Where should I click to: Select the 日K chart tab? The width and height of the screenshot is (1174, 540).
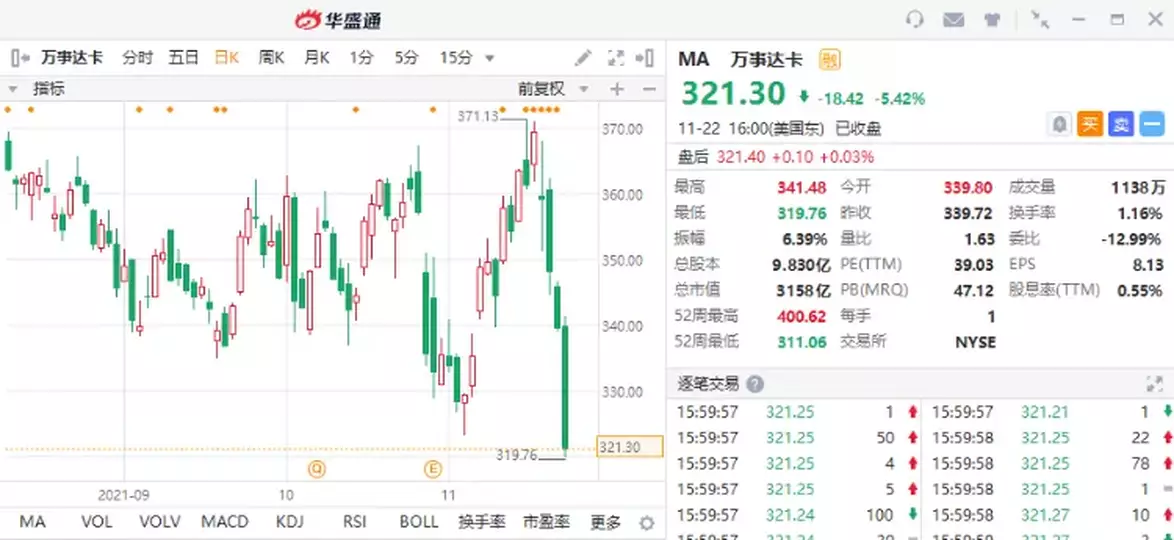226,58
